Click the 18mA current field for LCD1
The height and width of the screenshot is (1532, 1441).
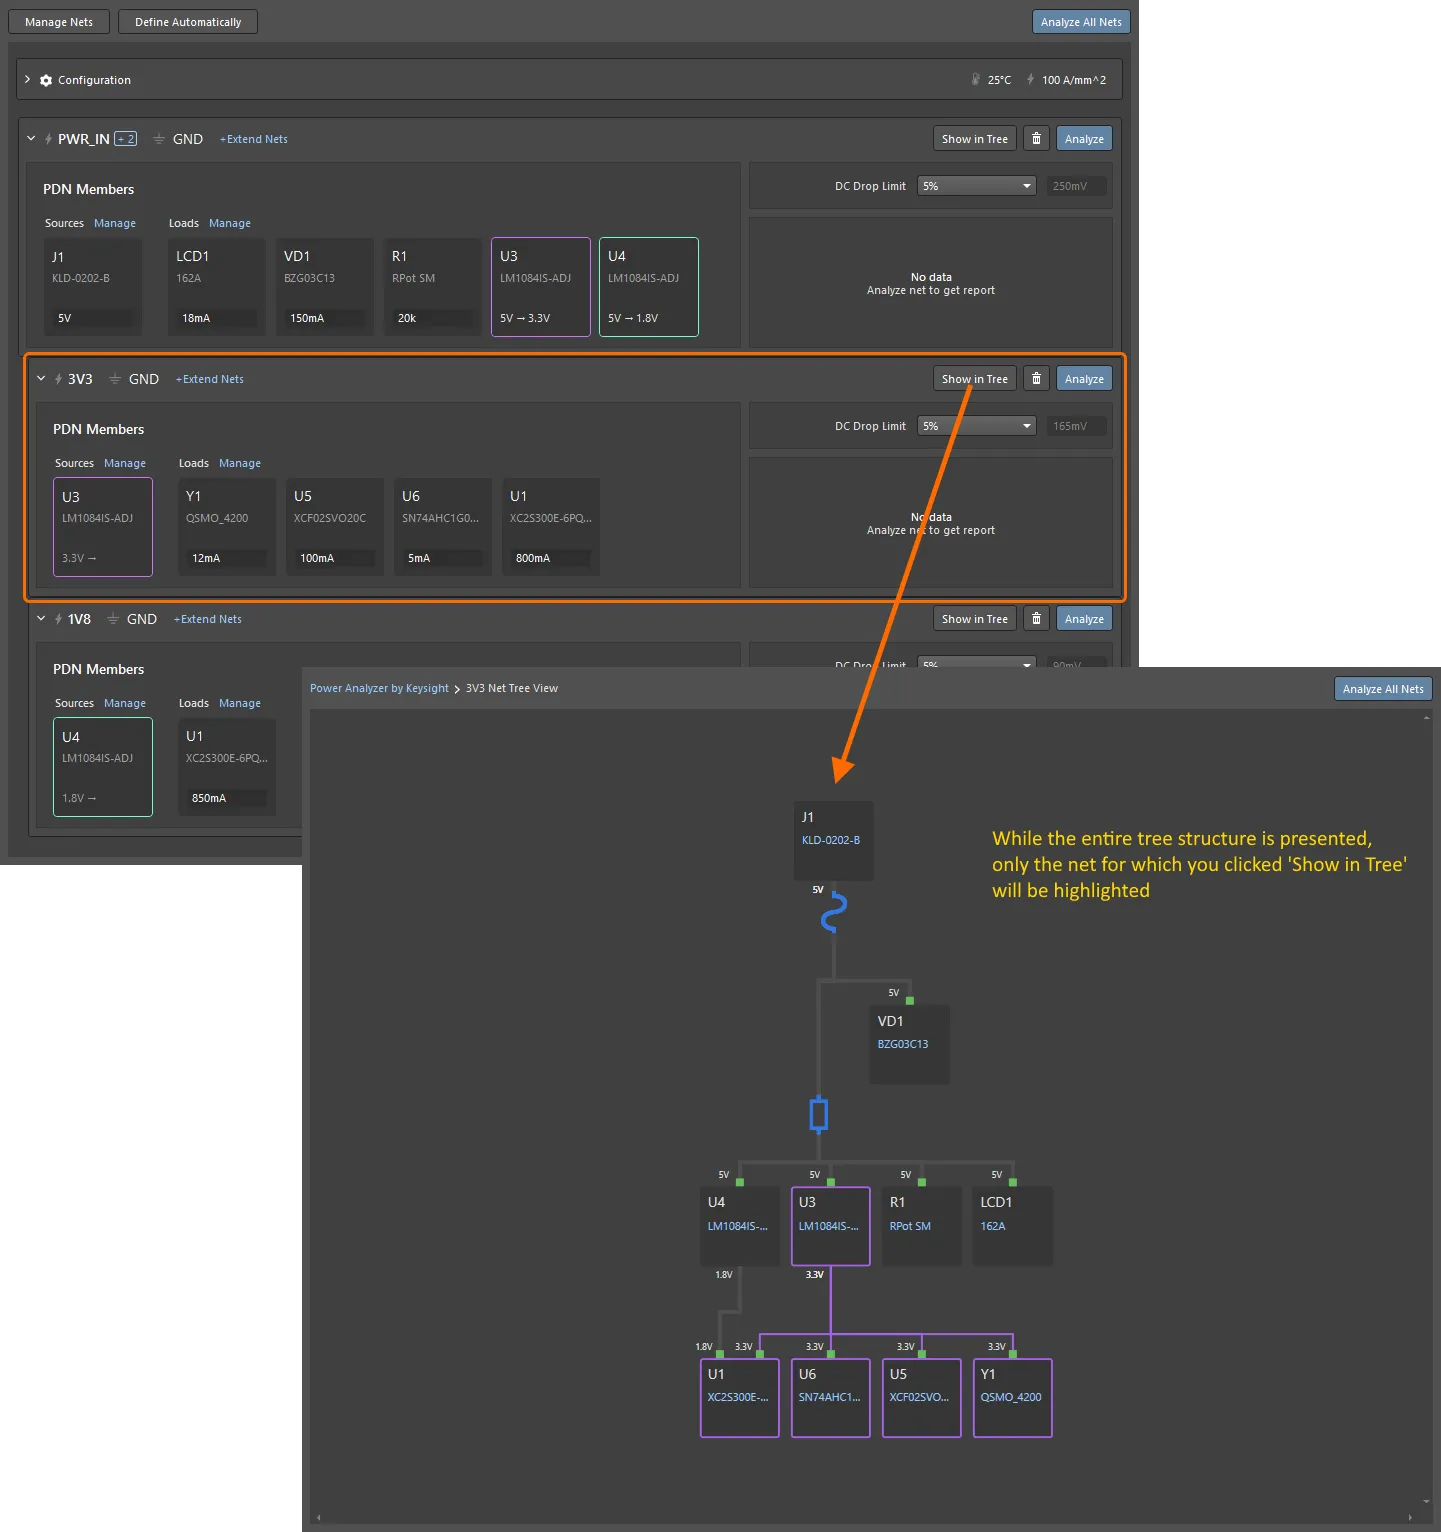coord(216,318)
